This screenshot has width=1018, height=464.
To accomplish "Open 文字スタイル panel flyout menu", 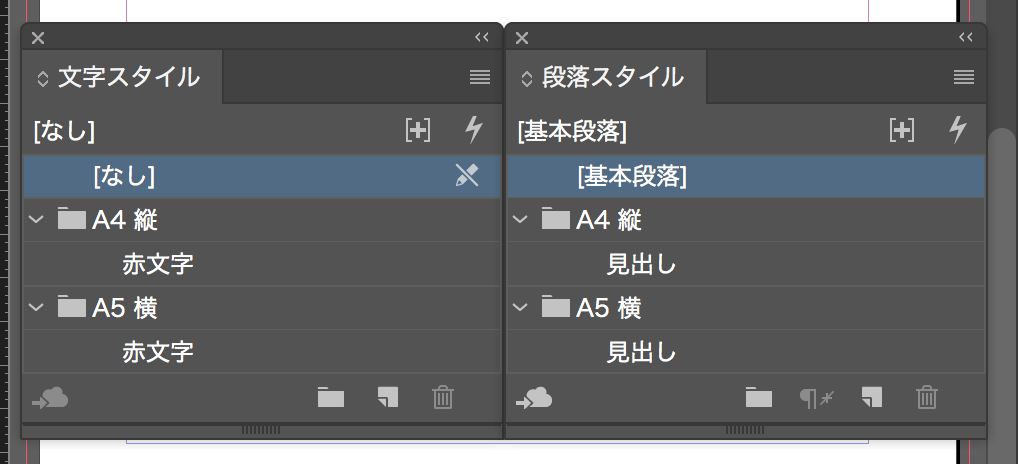I will (480, 78).
